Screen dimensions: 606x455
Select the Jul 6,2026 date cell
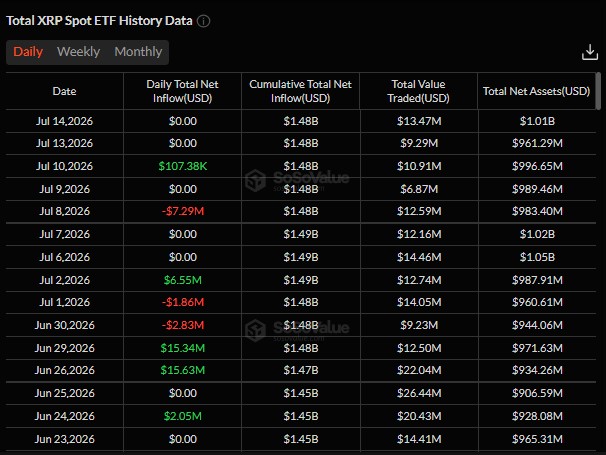point(64,257)
